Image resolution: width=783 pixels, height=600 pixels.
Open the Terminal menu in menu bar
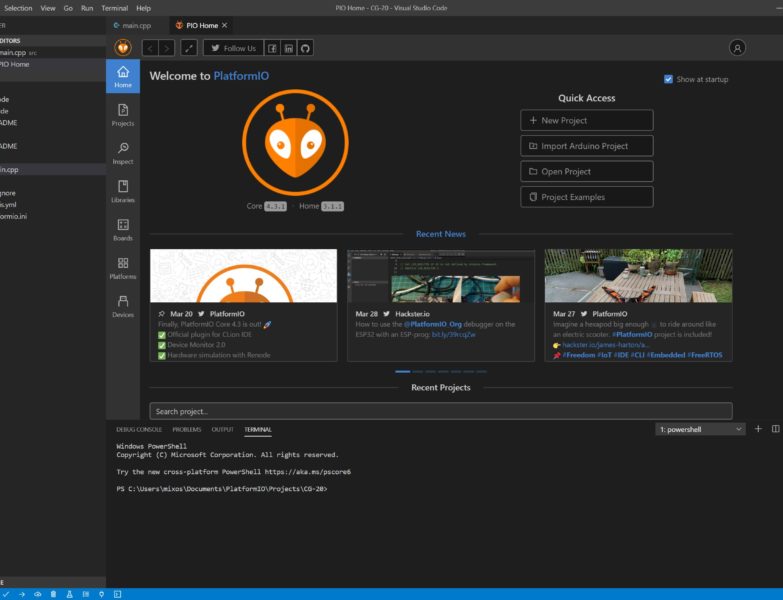tap(114, 7)
